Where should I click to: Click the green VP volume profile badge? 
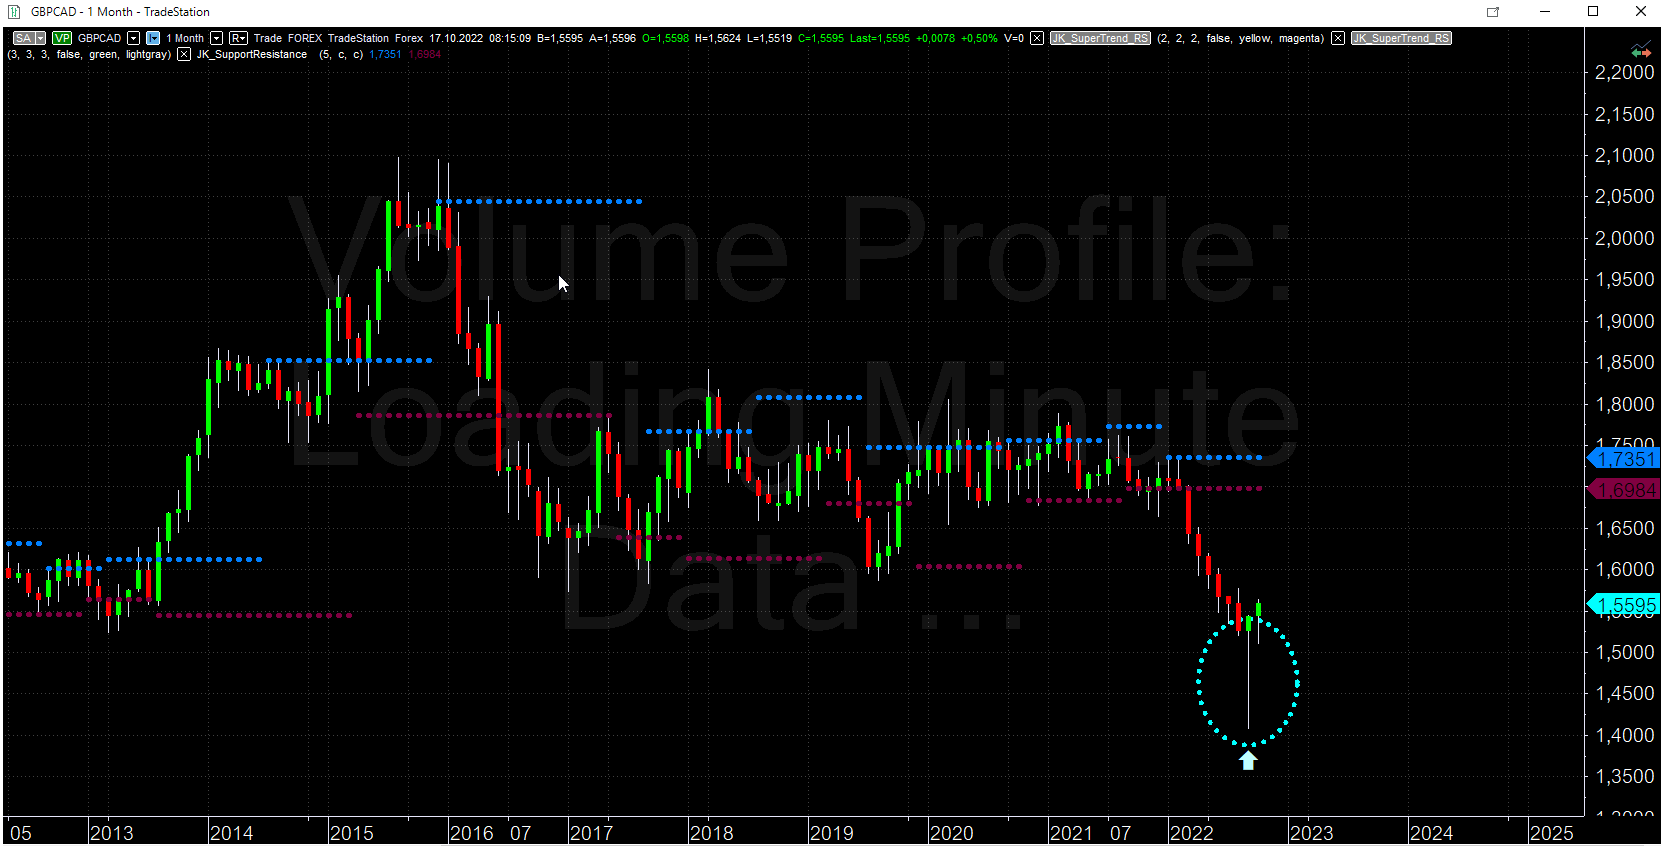pyautogui.click(x=62, y=38)
